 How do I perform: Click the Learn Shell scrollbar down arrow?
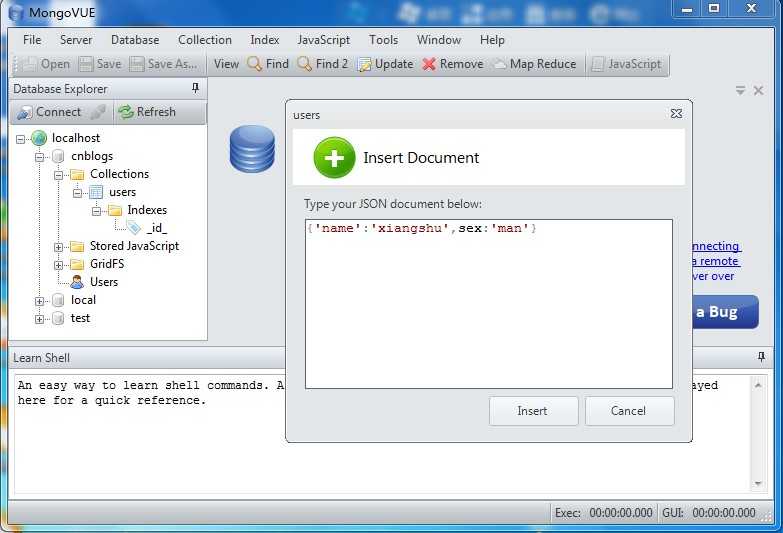pyautogui.click(x=758, y=484)
